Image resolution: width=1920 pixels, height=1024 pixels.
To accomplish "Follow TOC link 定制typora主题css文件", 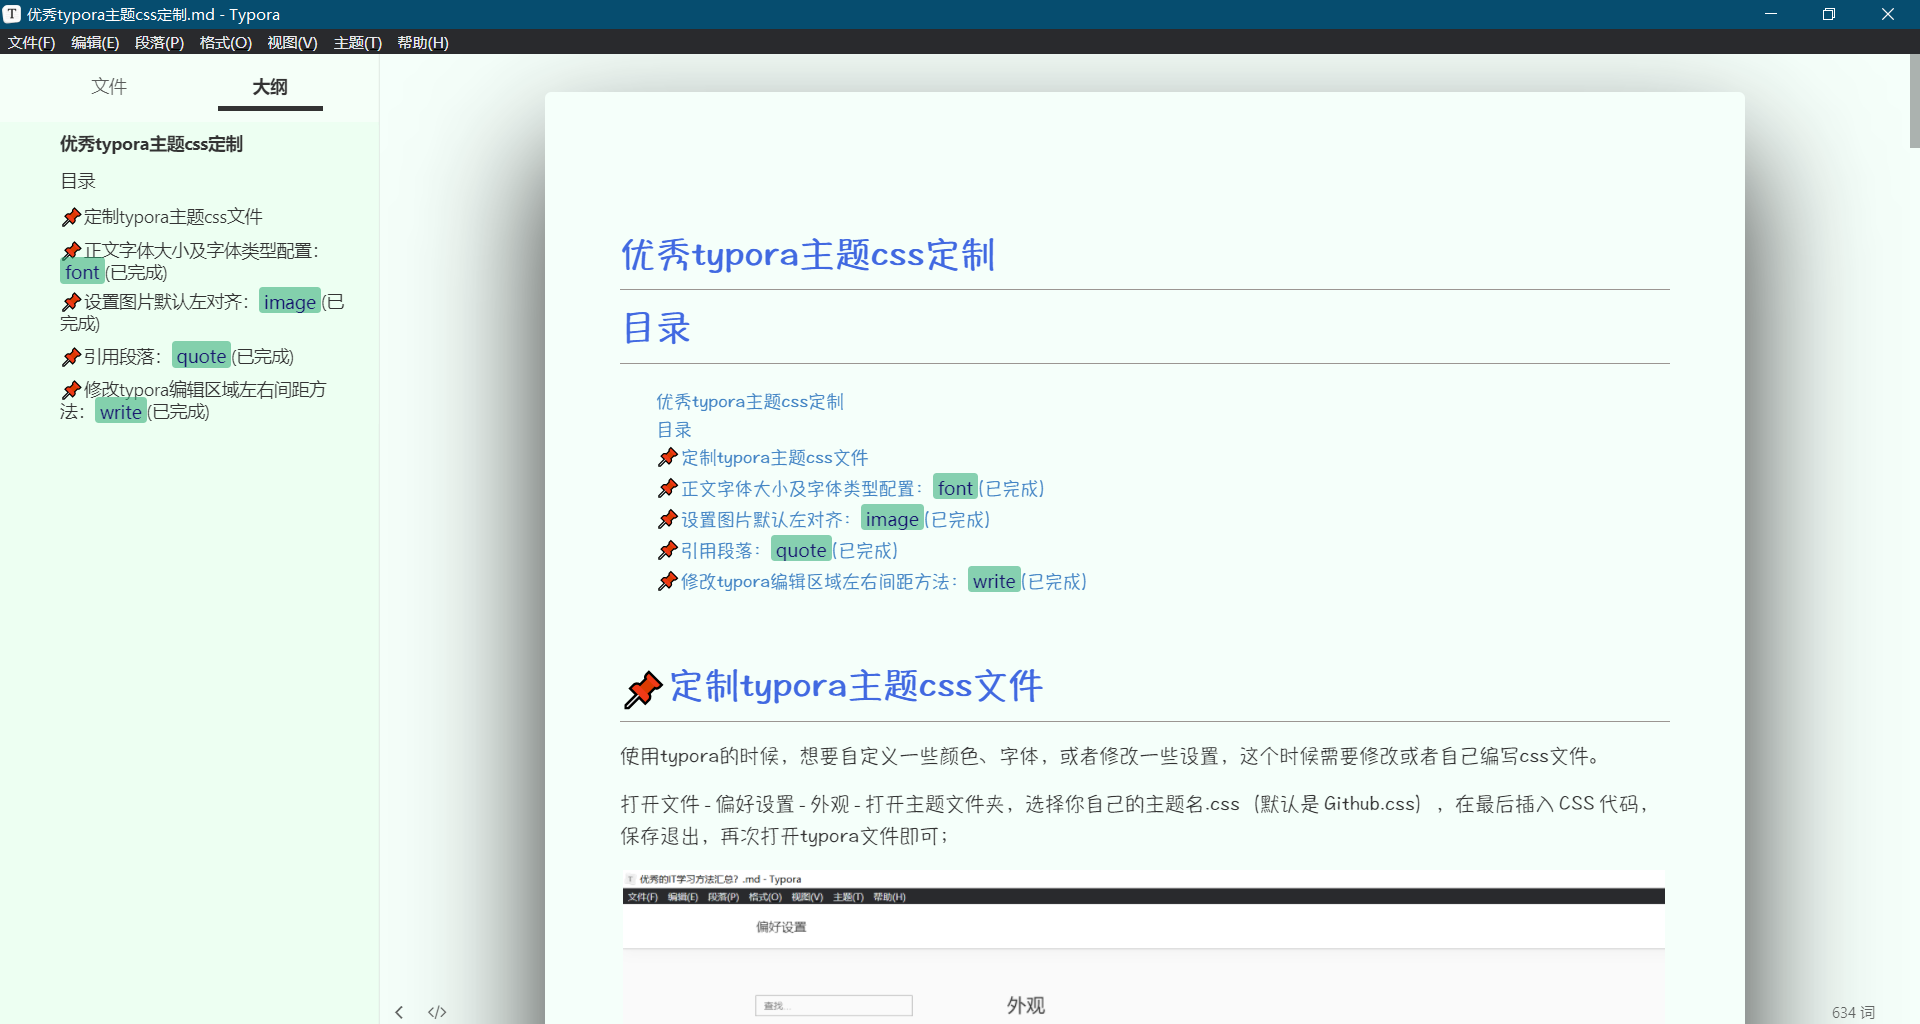I will click(763, 458).
